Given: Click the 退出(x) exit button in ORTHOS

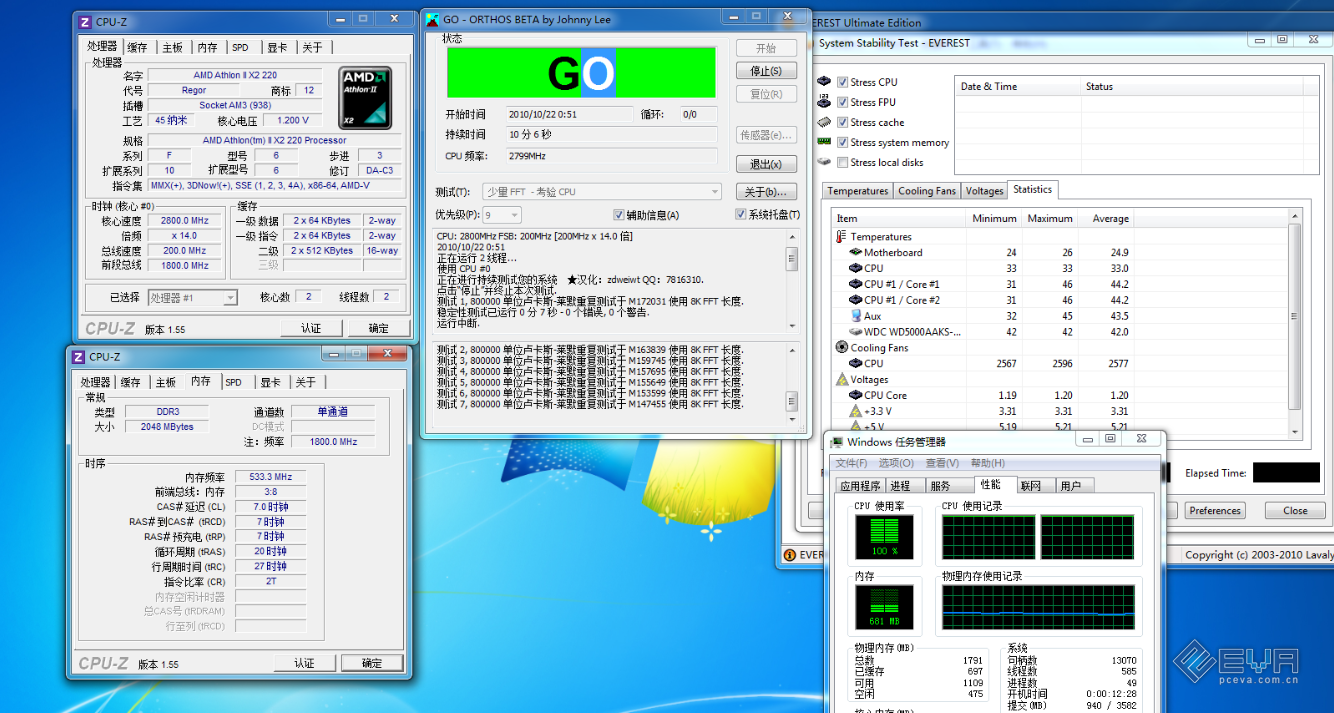Looking at the screenshot, I should pos(767,164).
